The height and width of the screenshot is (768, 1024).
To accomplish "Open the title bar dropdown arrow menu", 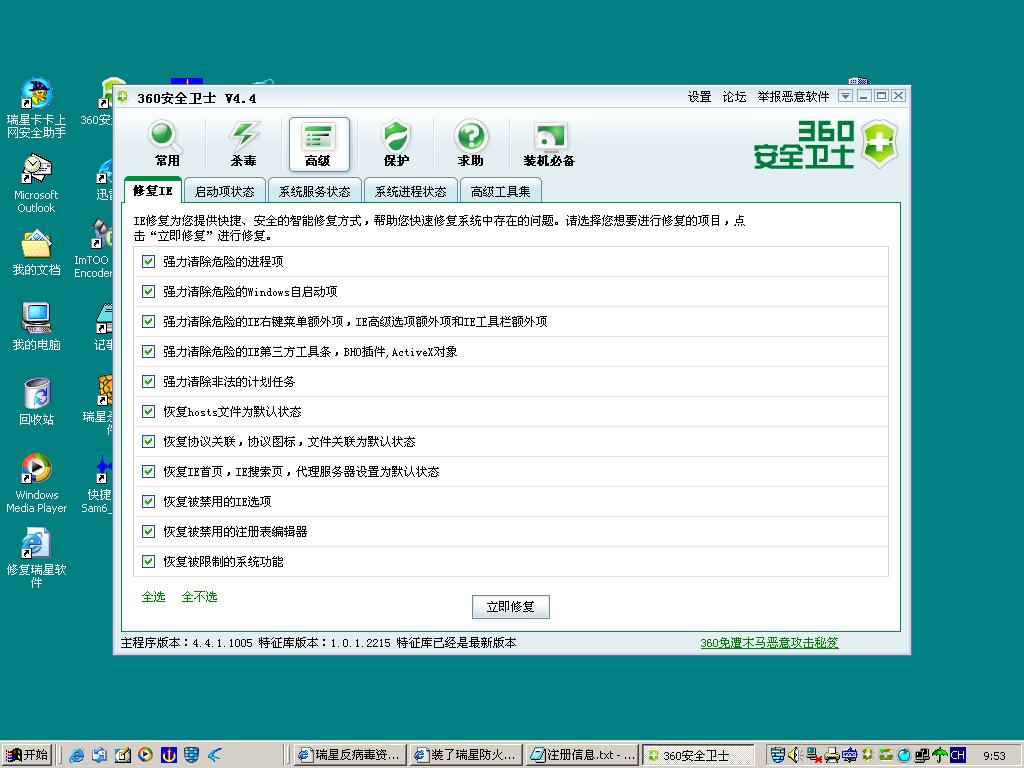I will 845,96.
